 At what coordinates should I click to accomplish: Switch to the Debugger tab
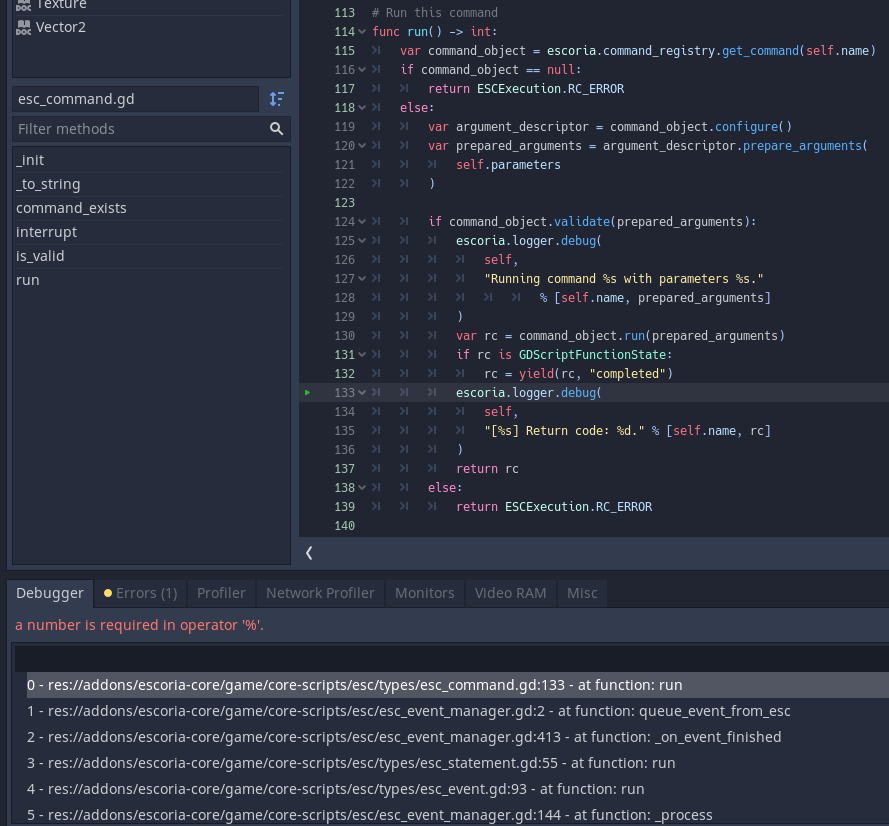[50, 593]
